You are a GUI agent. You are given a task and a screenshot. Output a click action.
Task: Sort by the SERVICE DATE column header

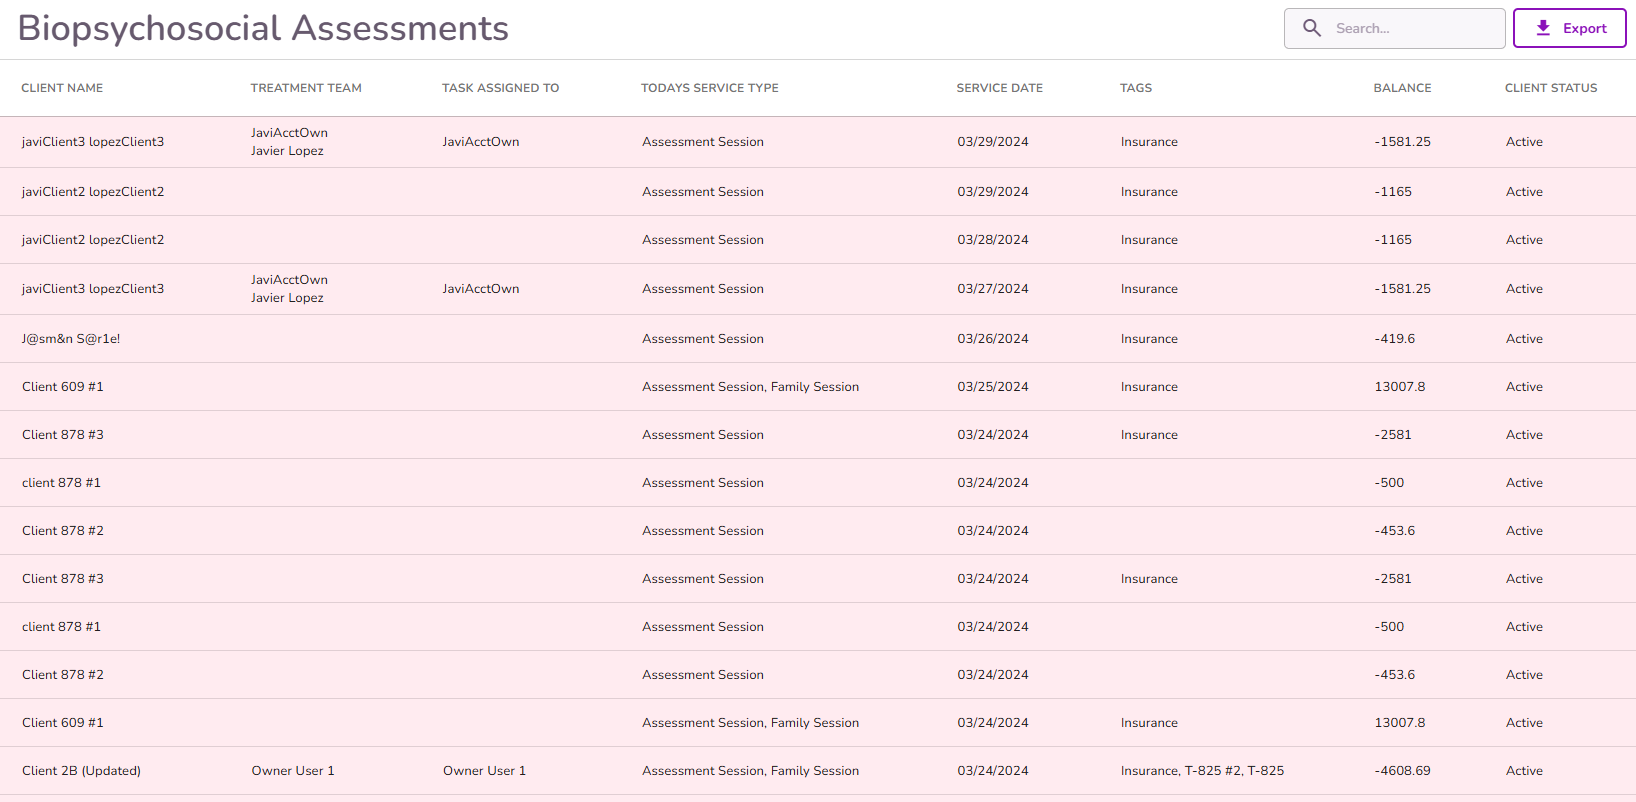click(999, 88)
